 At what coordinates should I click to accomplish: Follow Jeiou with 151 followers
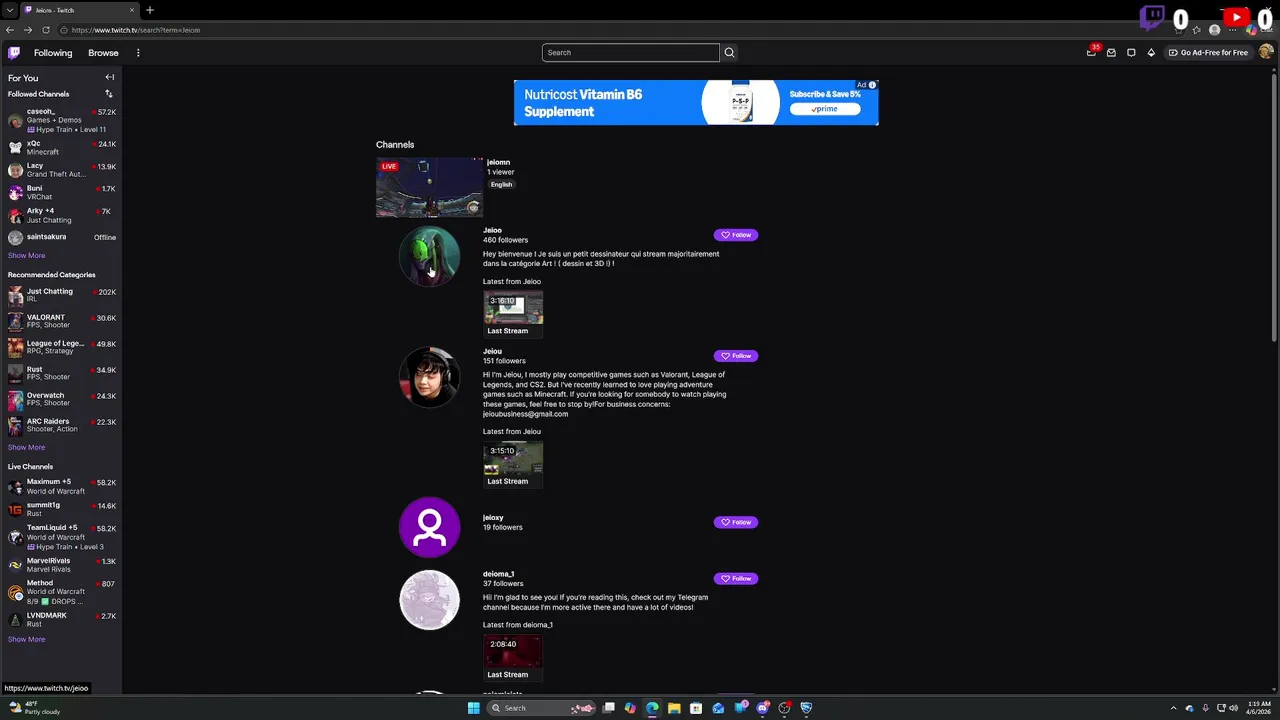click(x=736, y=356)
